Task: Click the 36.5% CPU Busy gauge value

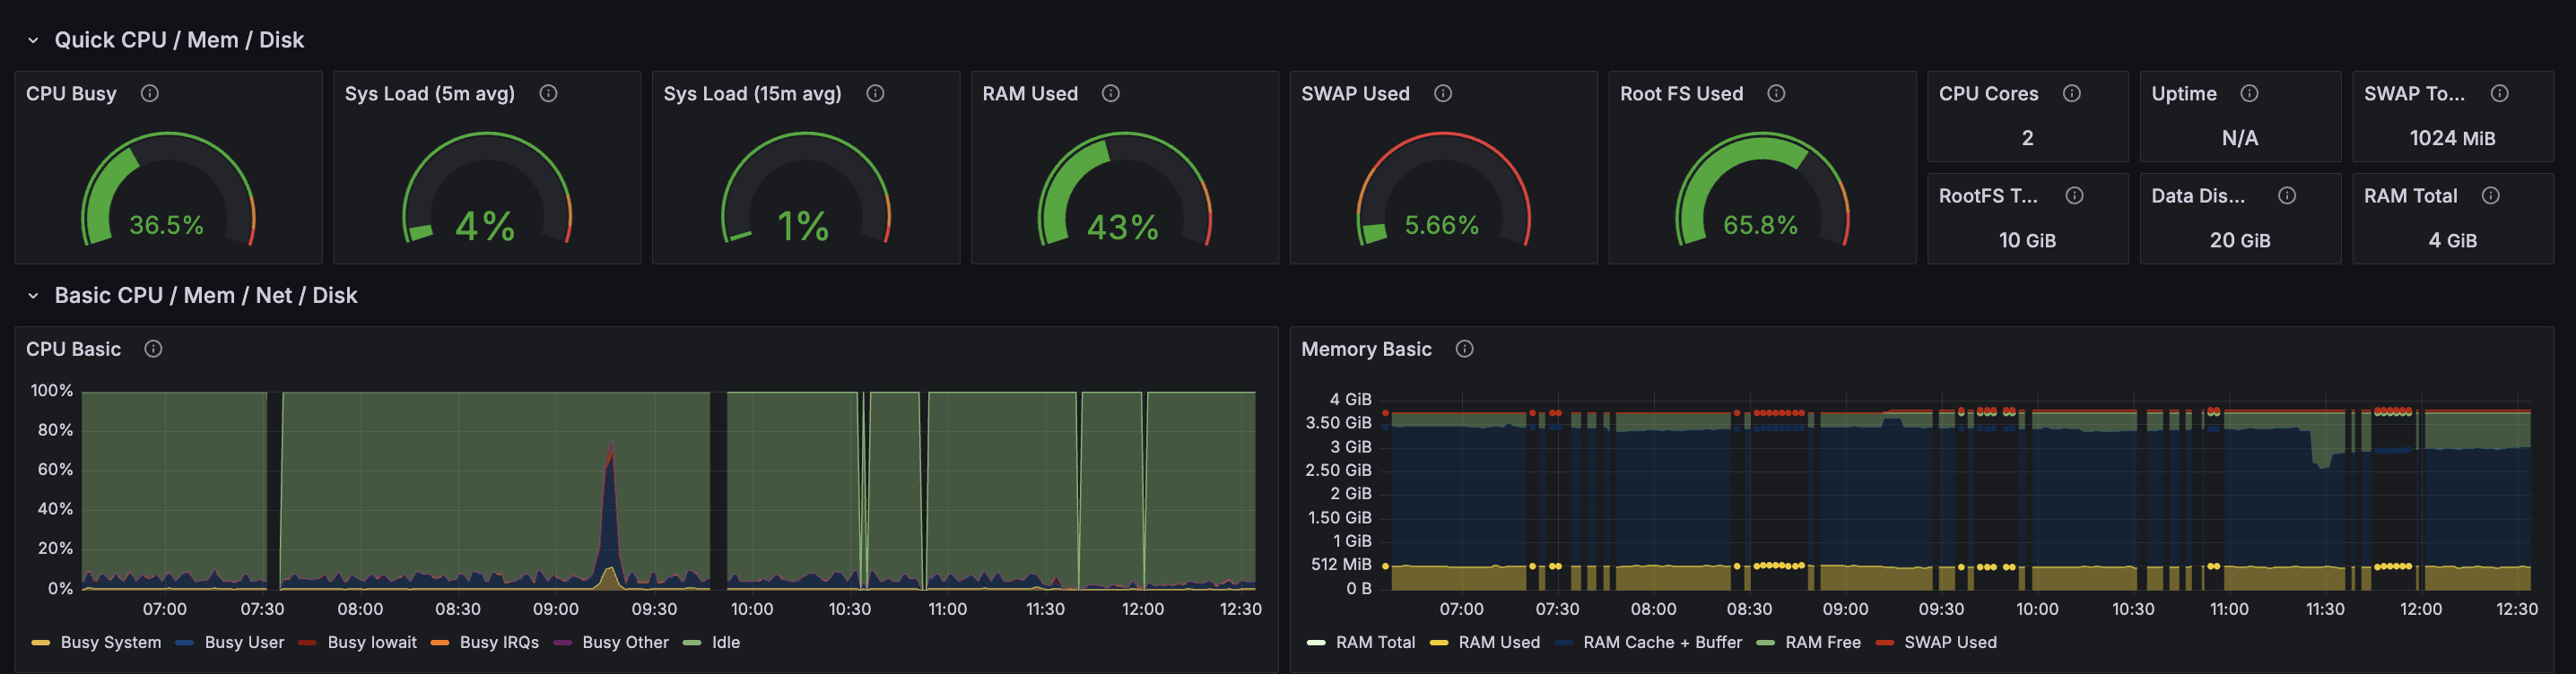Action: 166,225
